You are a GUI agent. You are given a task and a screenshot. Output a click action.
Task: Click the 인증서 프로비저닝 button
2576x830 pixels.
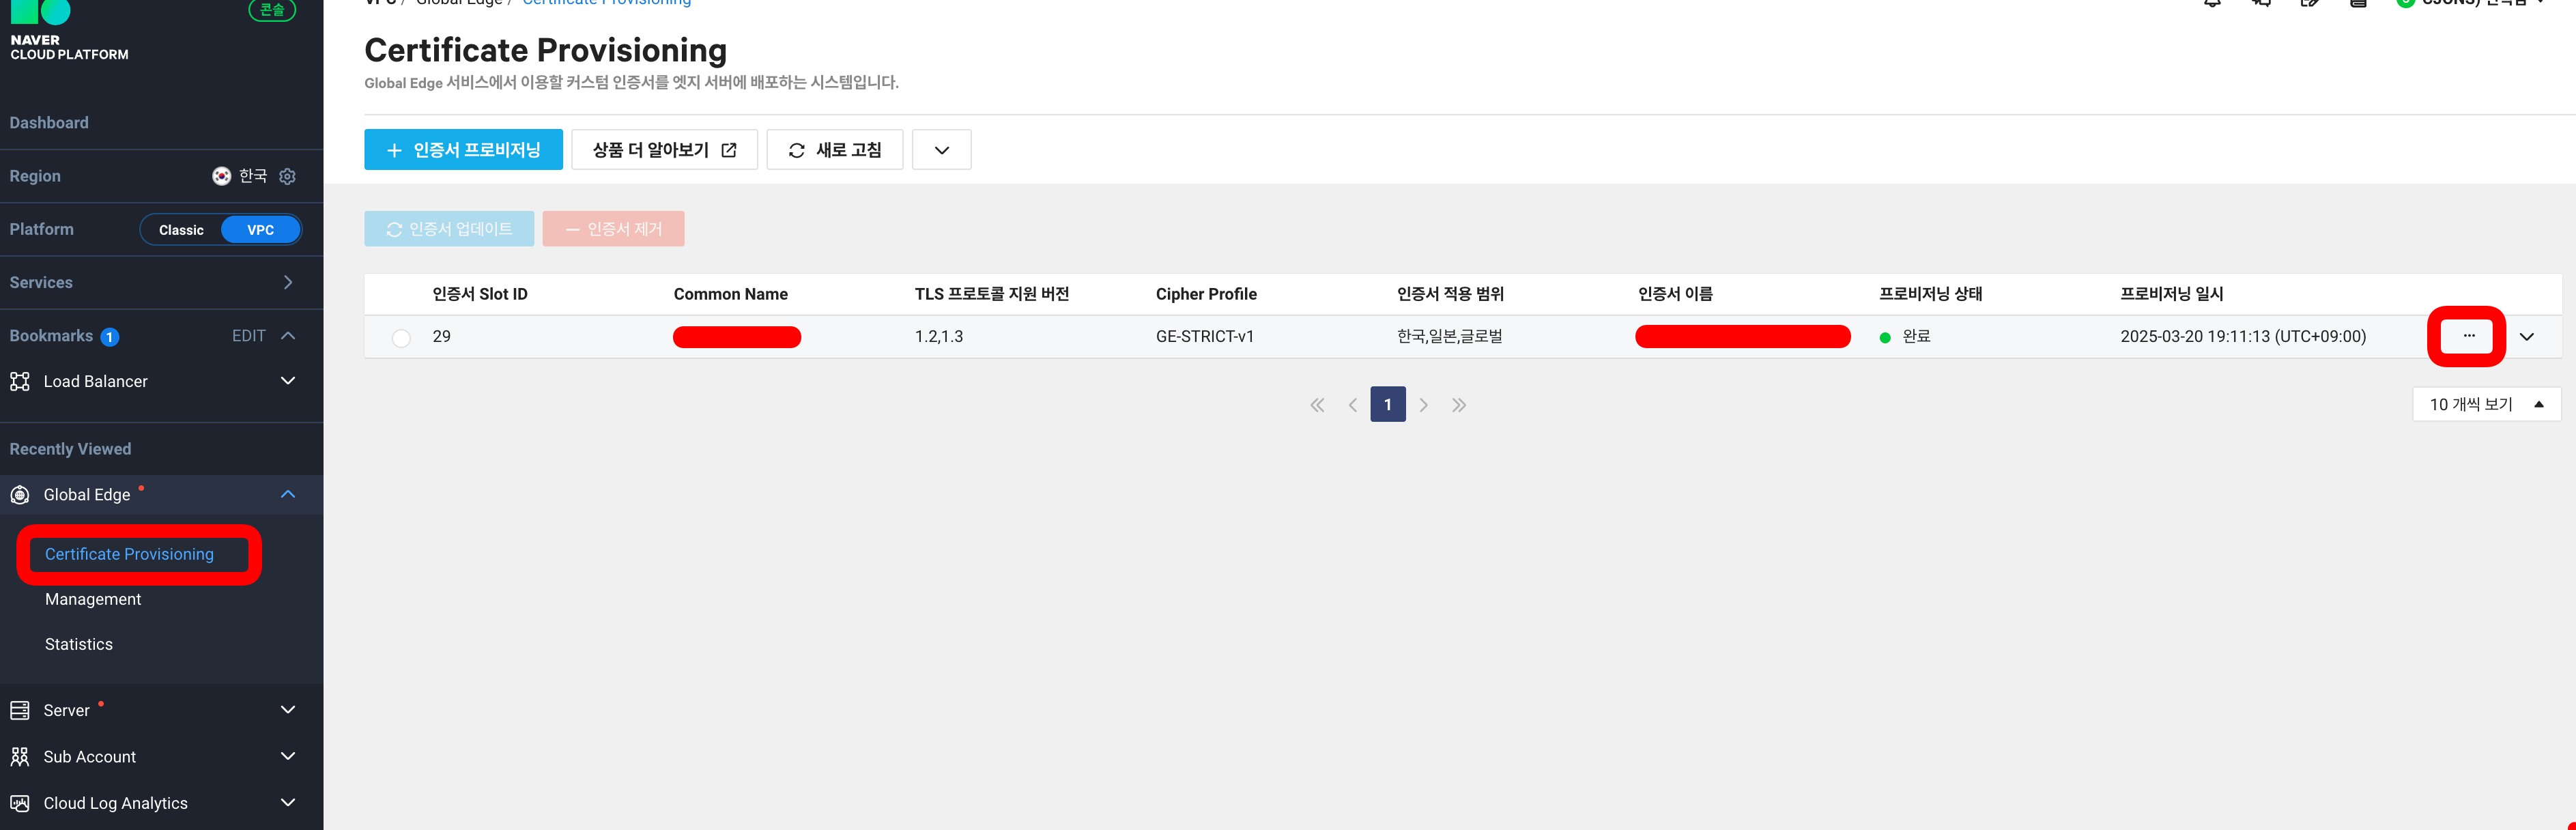(463, 150)
